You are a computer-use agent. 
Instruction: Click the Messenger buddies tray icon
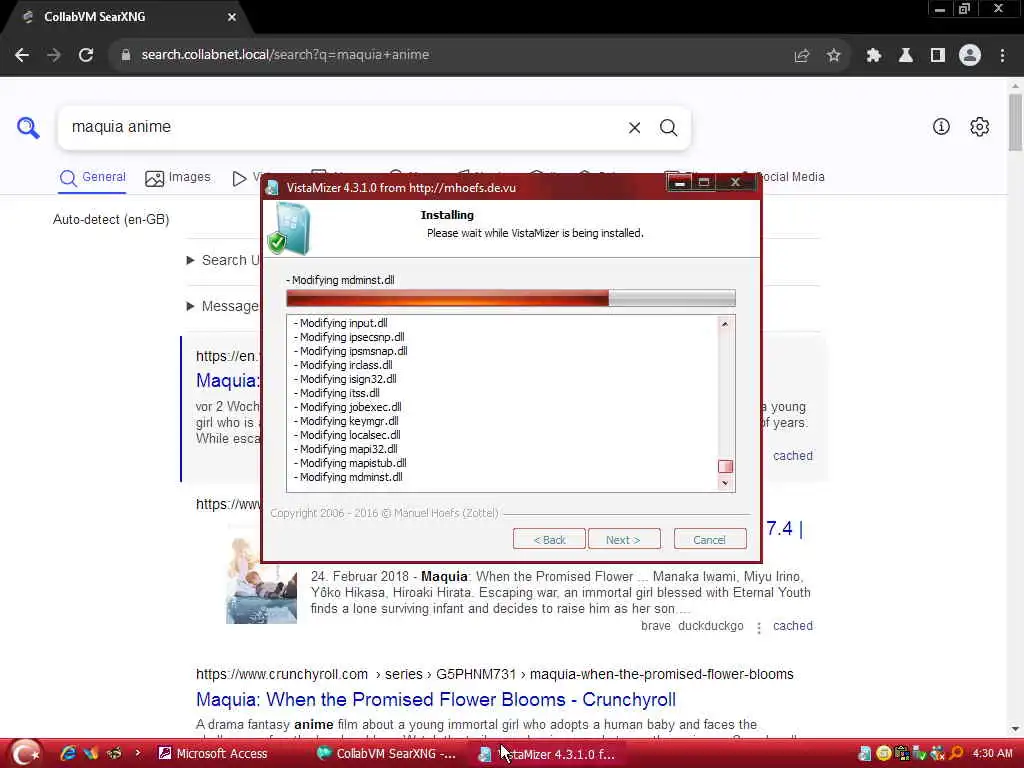[938, 753]
